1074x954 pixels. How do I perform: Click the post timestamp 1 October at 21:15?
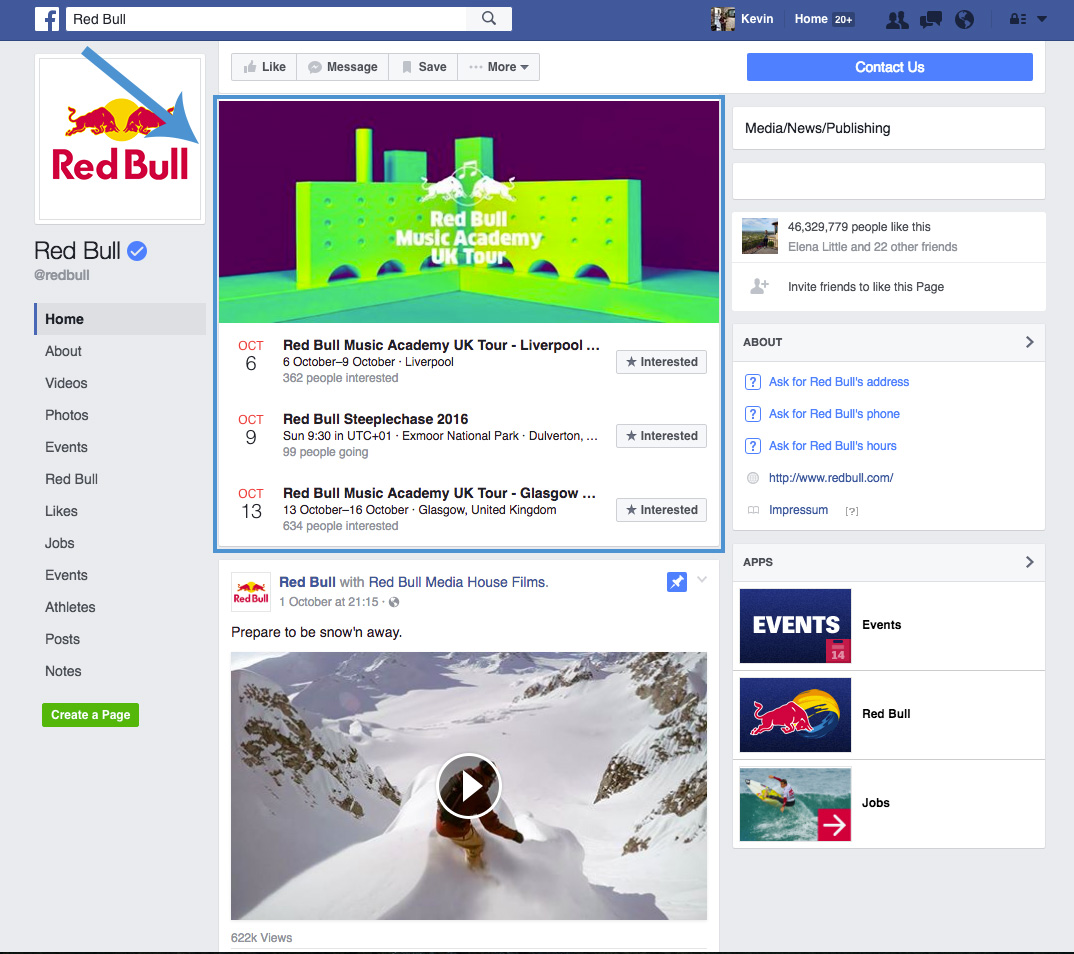328,602
